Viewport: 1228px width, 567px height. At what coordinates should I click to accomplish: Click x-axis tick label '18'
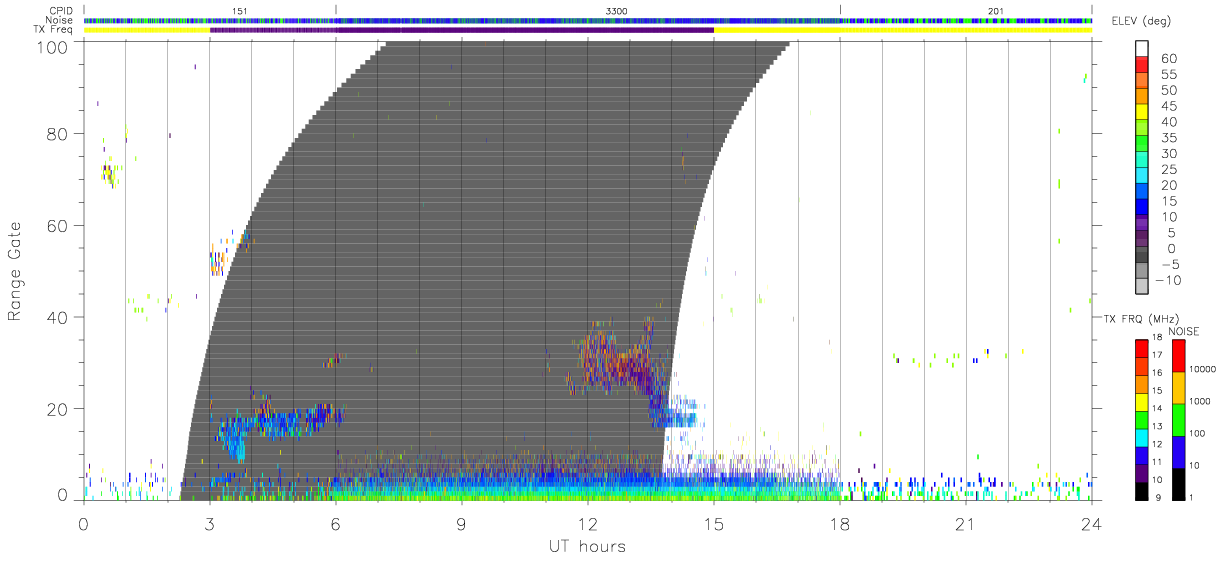(x=840, y=525)
